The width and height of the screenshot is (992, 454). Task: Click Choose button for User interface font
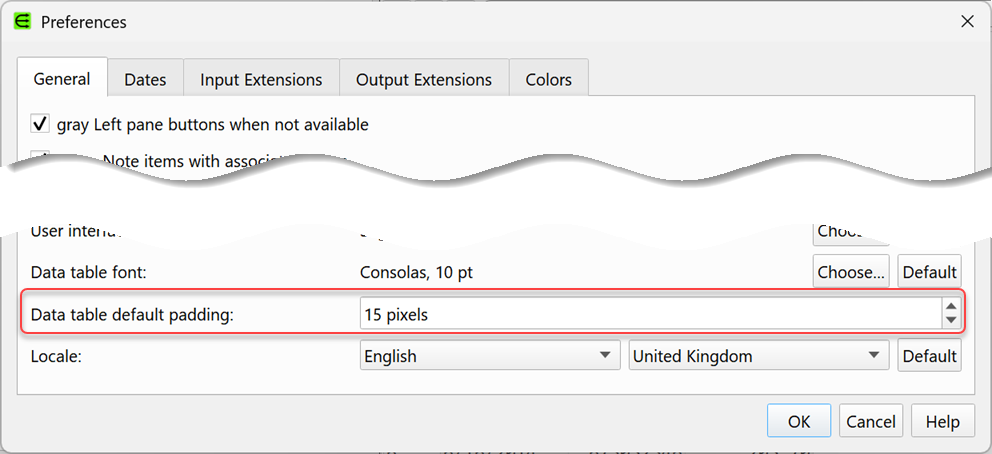tap(850, 233)
